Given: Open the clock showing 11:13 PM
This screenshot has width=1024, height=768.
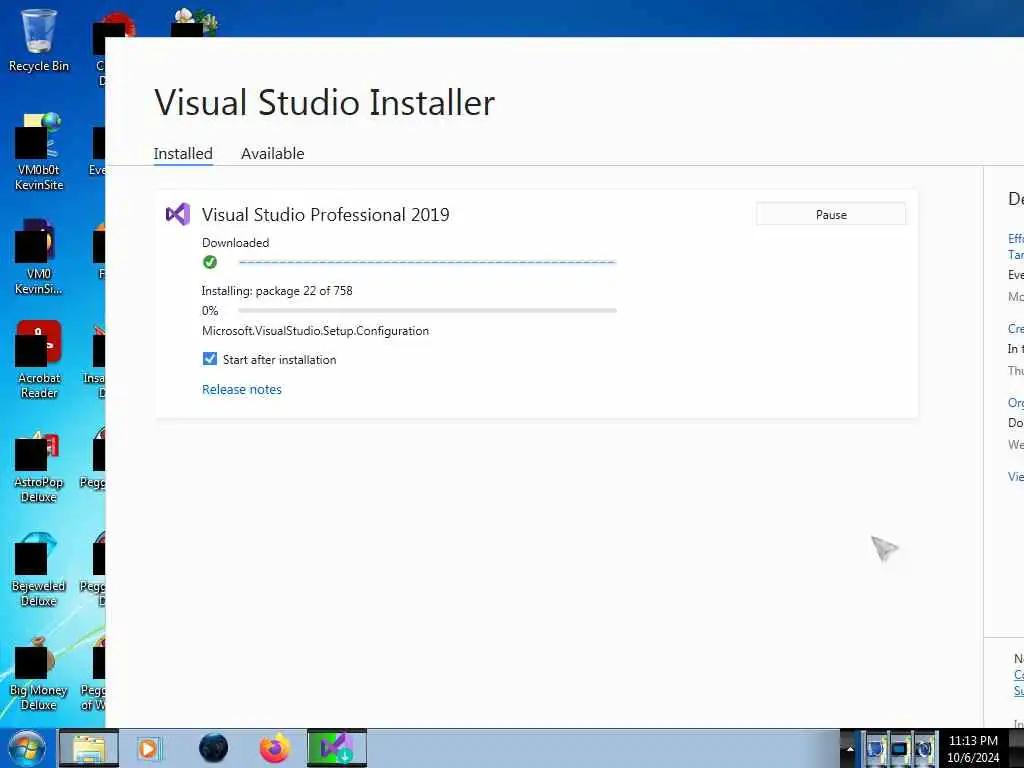Looking at the screenshot, I should (973, 749).
